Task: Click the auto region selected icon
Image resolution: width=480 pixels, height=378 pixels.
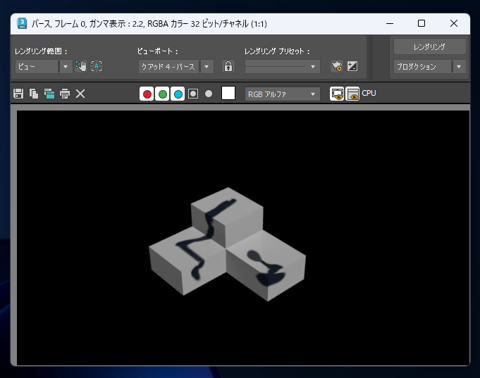Action: (97, 66)
